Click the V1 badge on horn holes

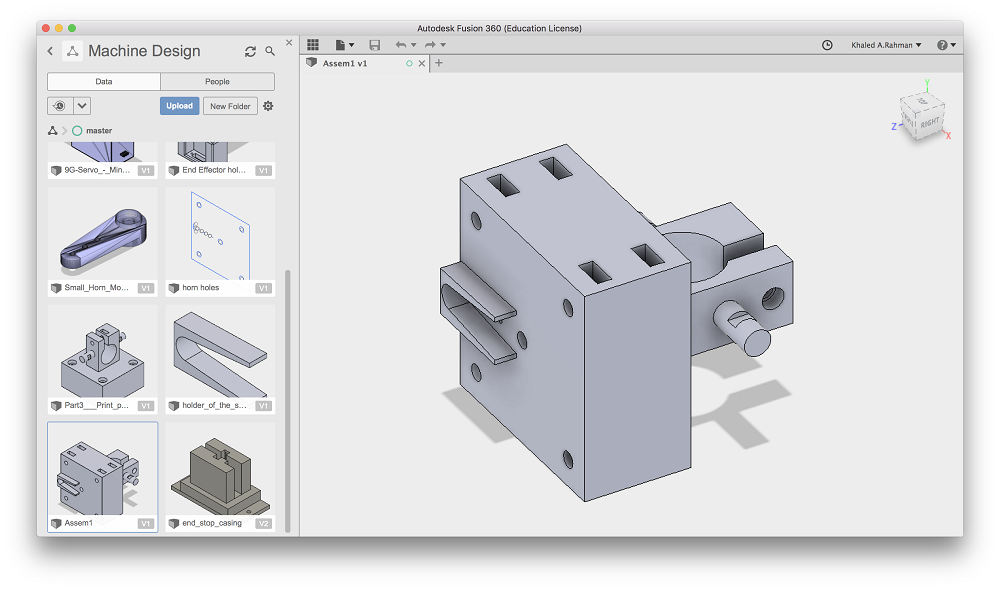pos(263,288)
